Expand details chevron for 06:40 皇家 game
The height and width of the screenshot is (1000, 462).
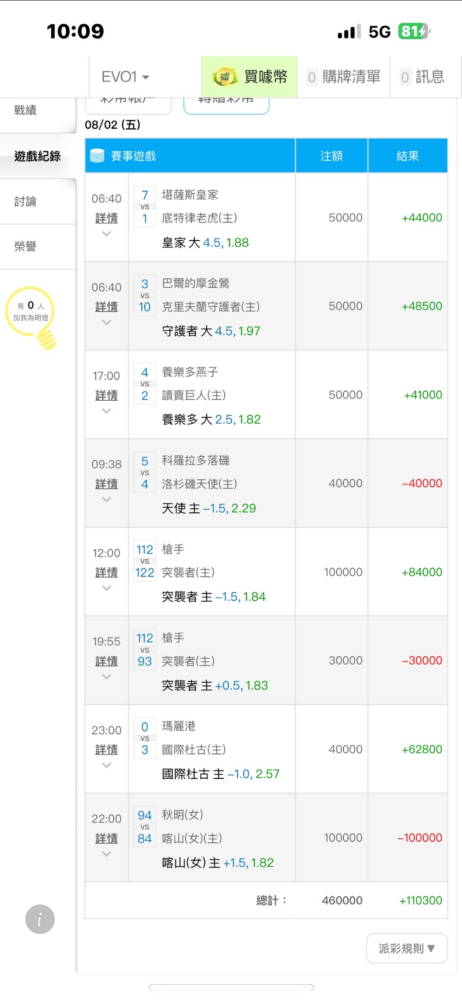107,234
